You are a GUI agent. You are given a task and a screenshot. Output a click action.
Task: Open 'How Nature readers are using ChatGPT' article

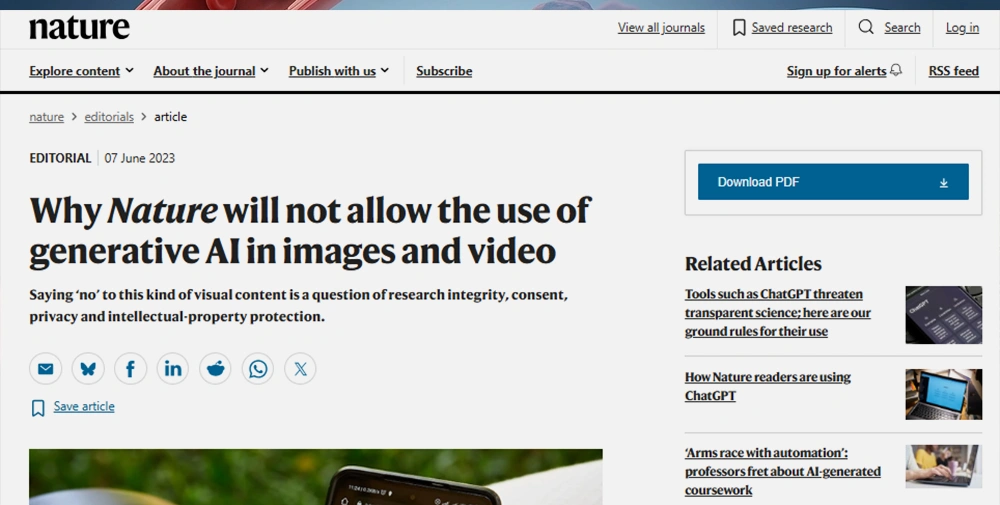click(767, 386)
